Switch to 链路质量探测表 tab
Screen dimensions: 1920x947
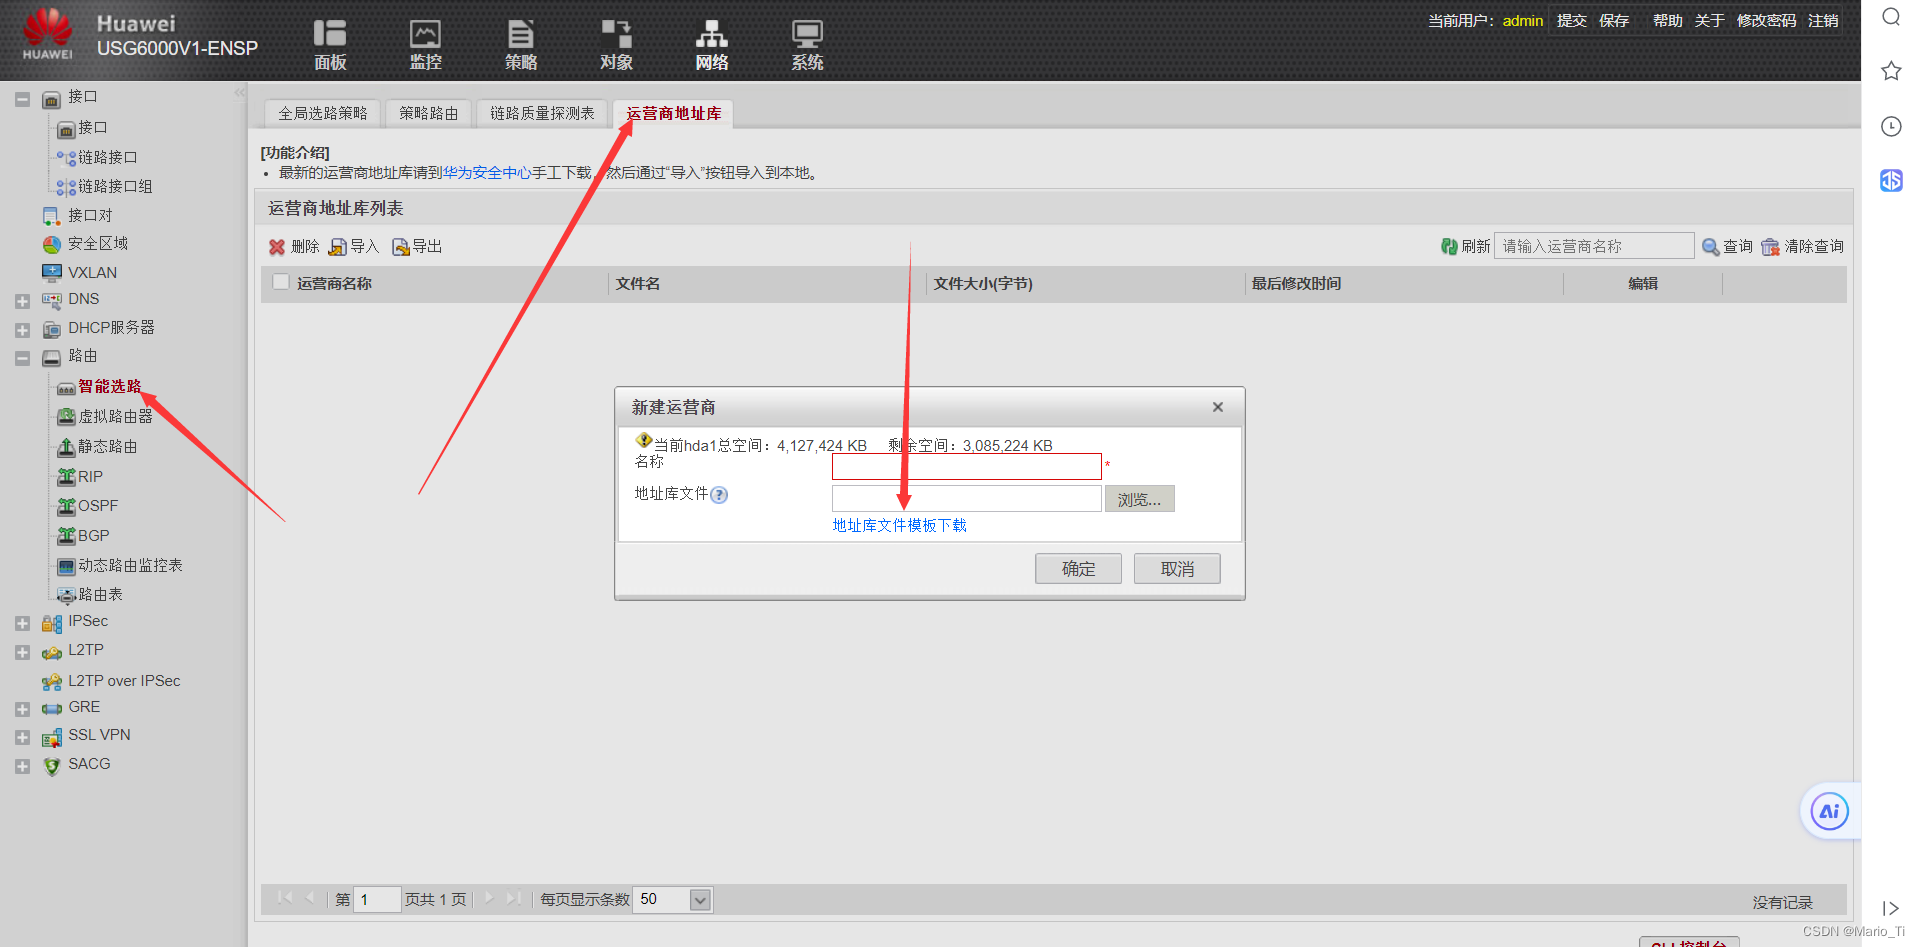click(x=542, y=114)
